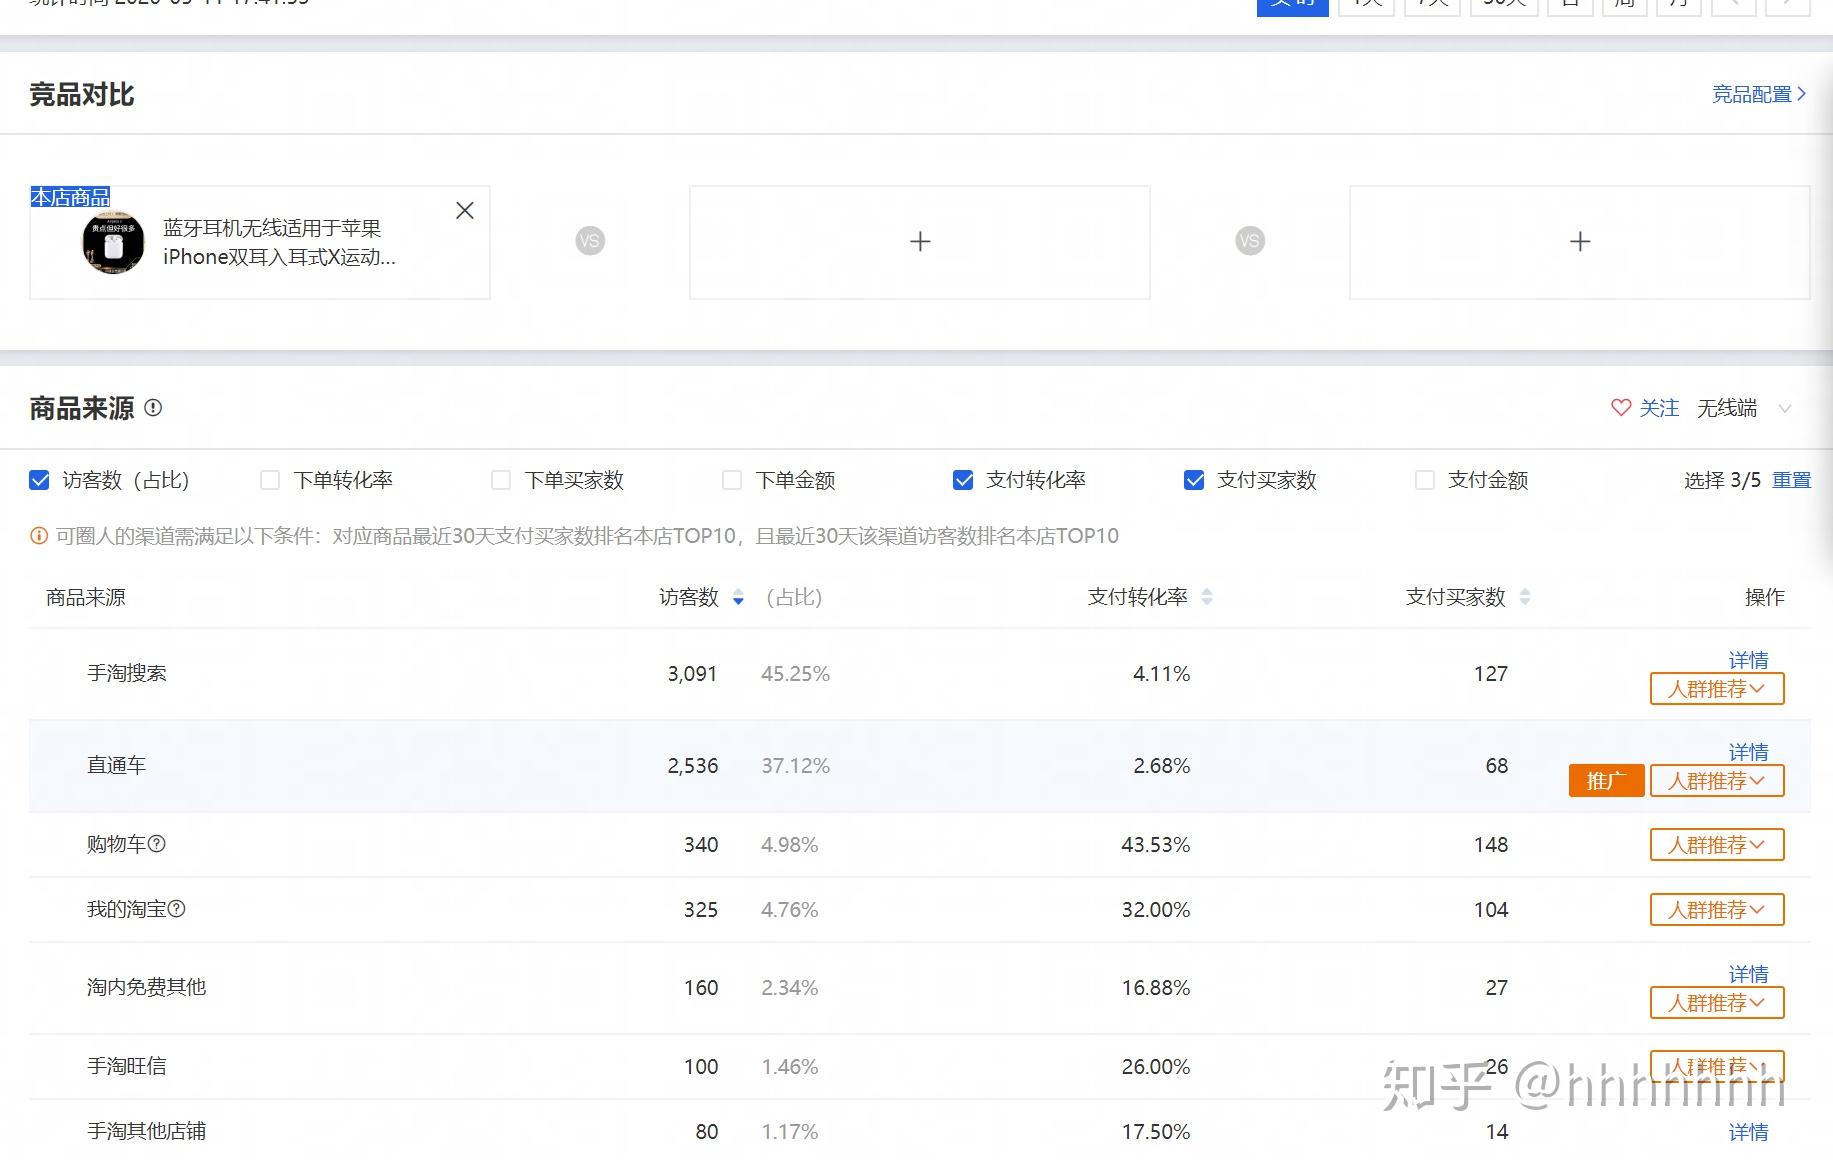The image size is (1833, 1160).
Task: Expand 人群推荐 dropdown for 购物车
Action: 1716,845
